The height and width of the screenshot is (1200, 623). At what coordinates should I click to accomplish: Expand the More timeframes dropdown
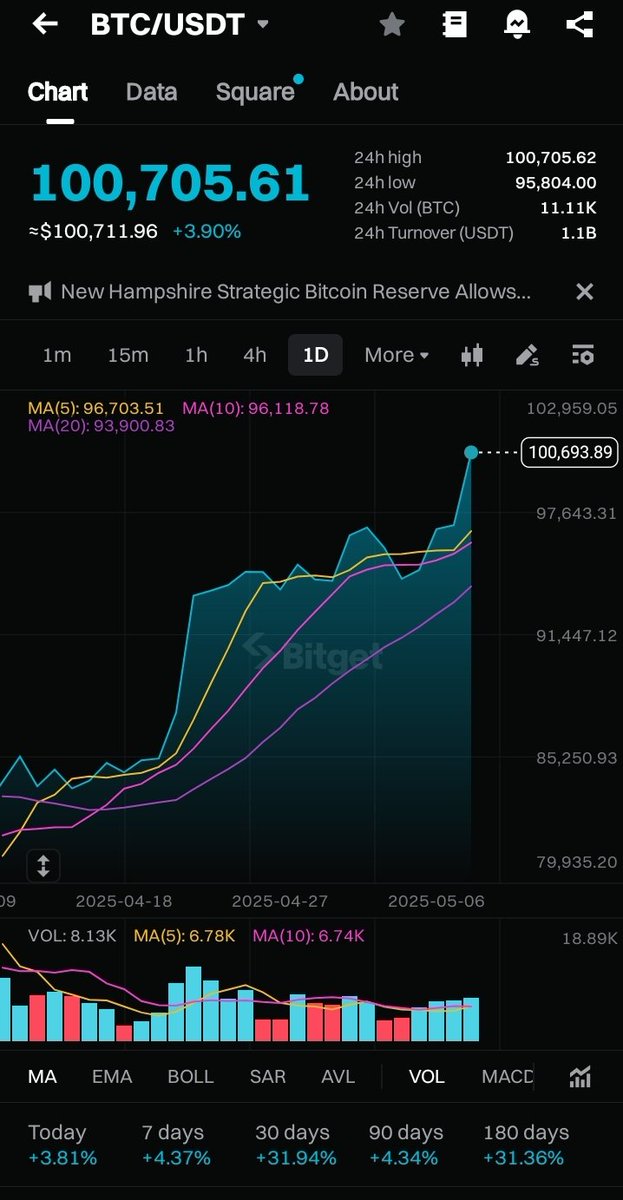pos(397,355)
